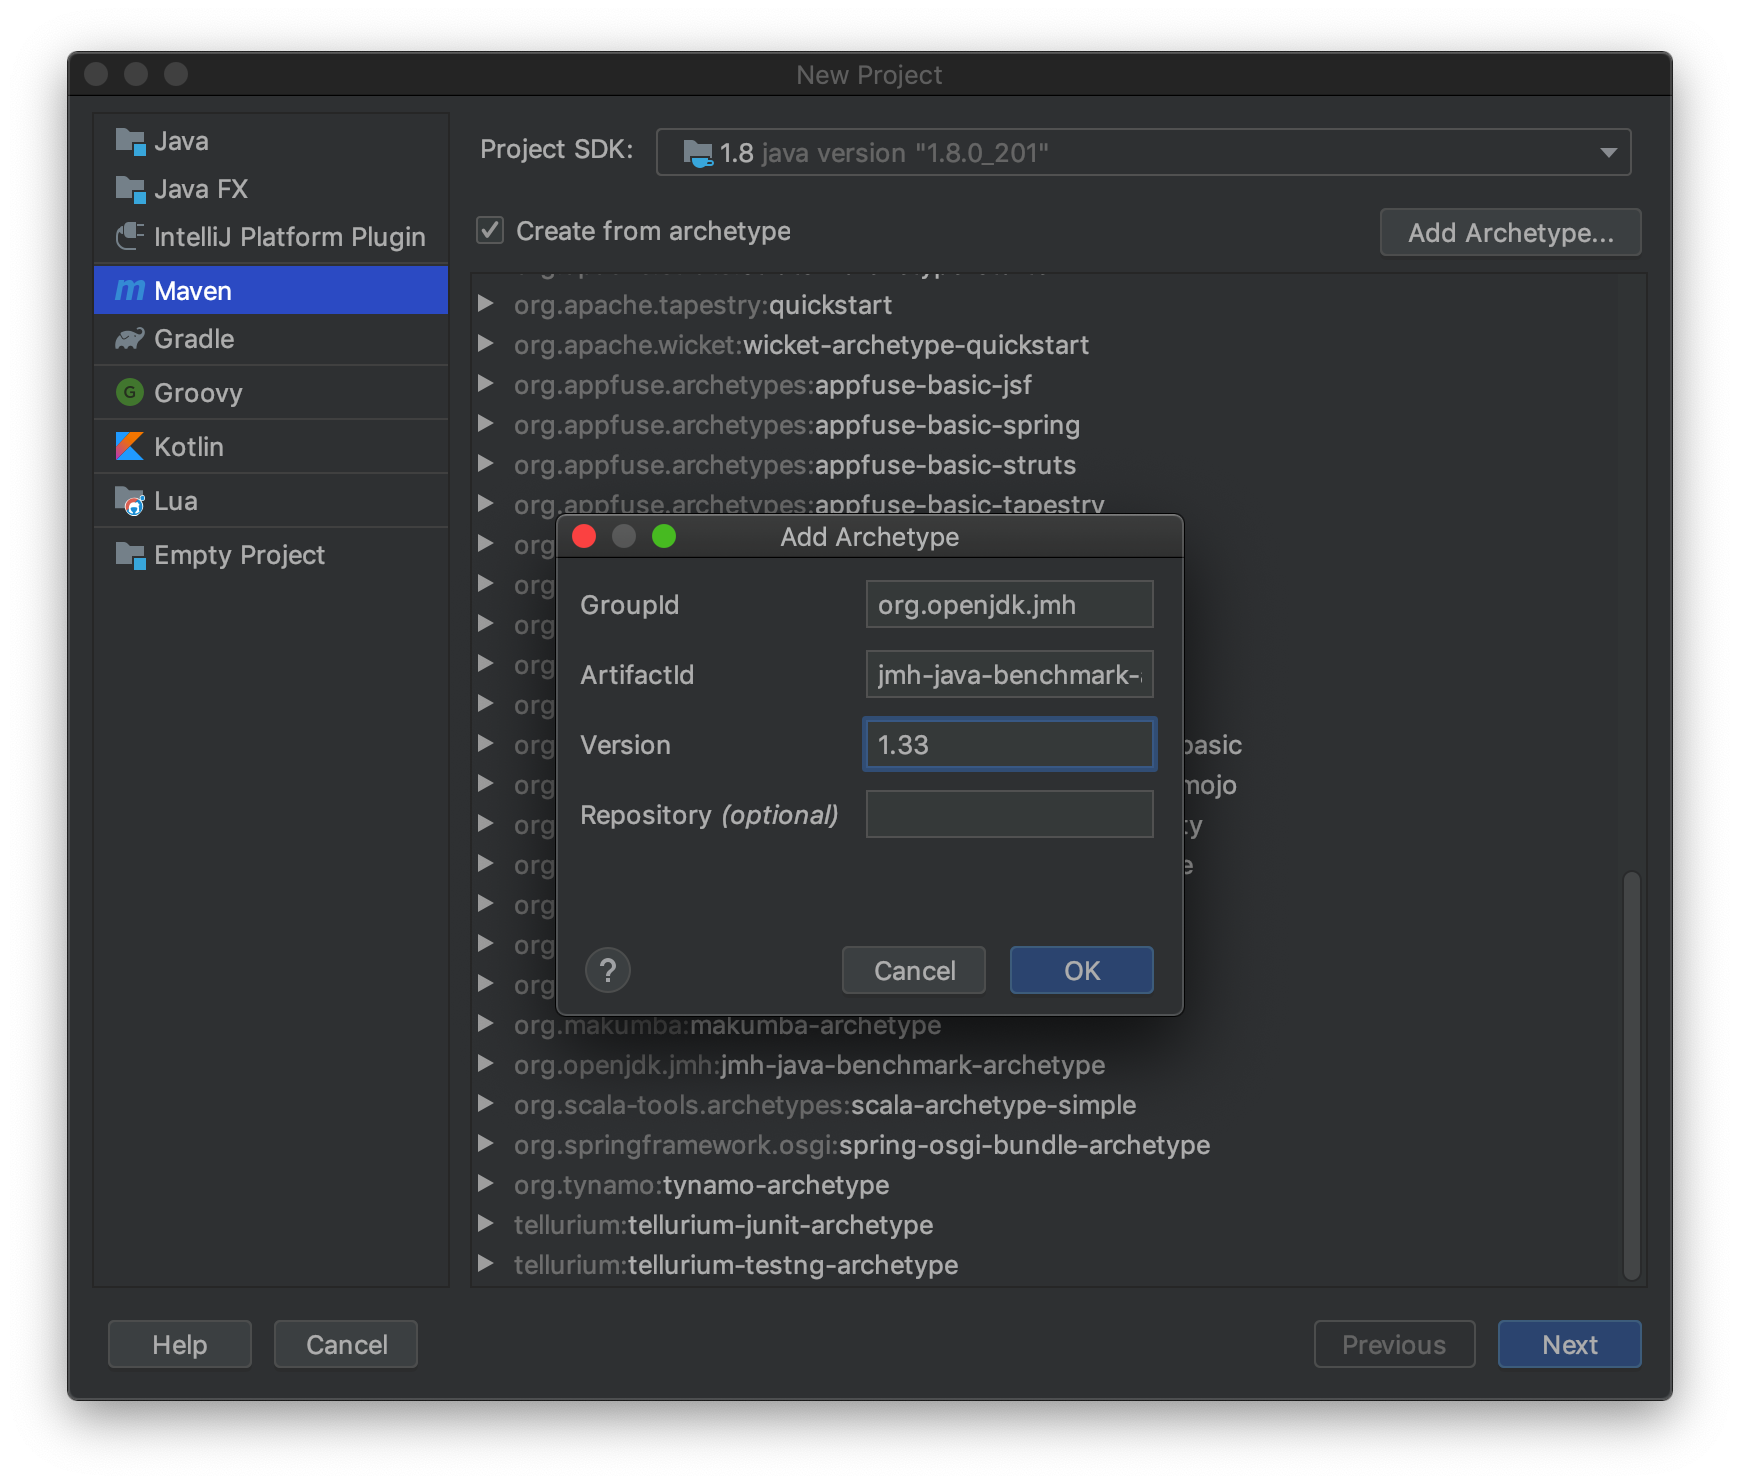Viewport: 1740px width, 1484px height.
Task: Choose Empty Project type
Action: [x=271, y=555]
